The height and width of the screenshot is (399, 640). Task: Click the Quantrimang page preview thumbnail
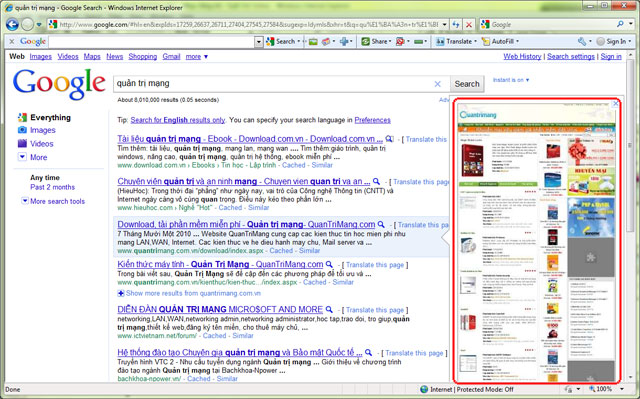(536, 243)
